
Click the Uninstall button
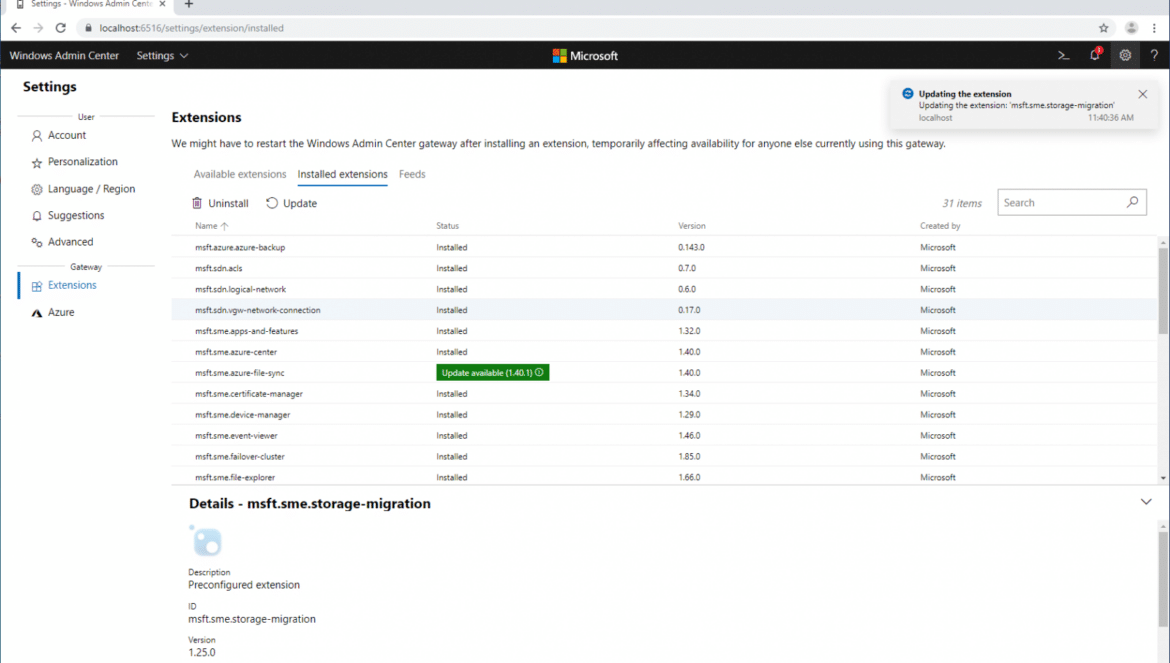tap(220, 203)
